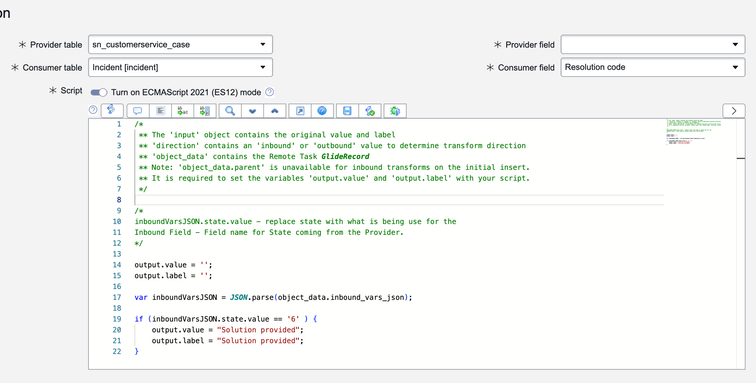
Task: Click the replace icon
Action: (183, 111)
